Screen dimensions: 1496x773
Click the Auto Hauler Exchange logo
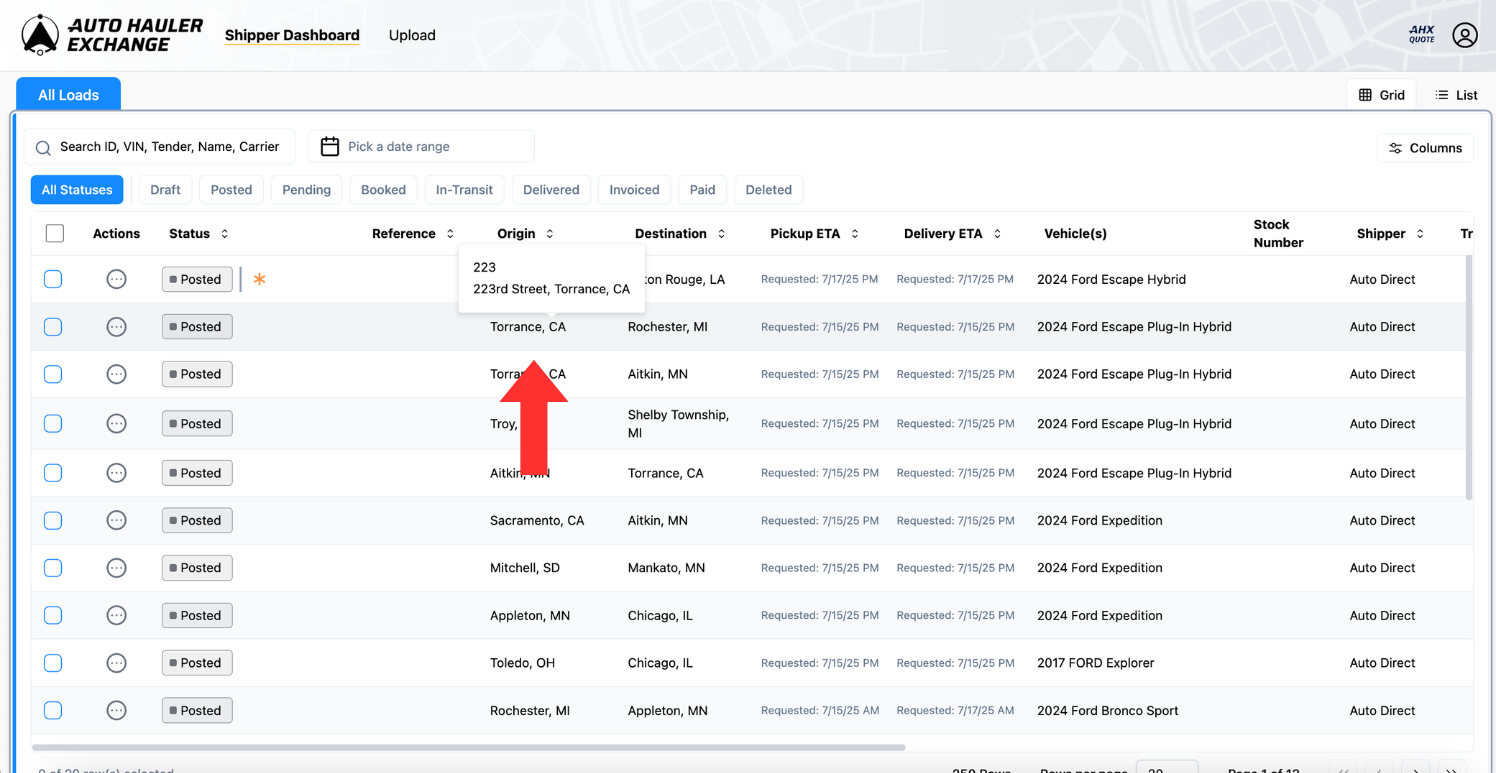click(112, 35)
